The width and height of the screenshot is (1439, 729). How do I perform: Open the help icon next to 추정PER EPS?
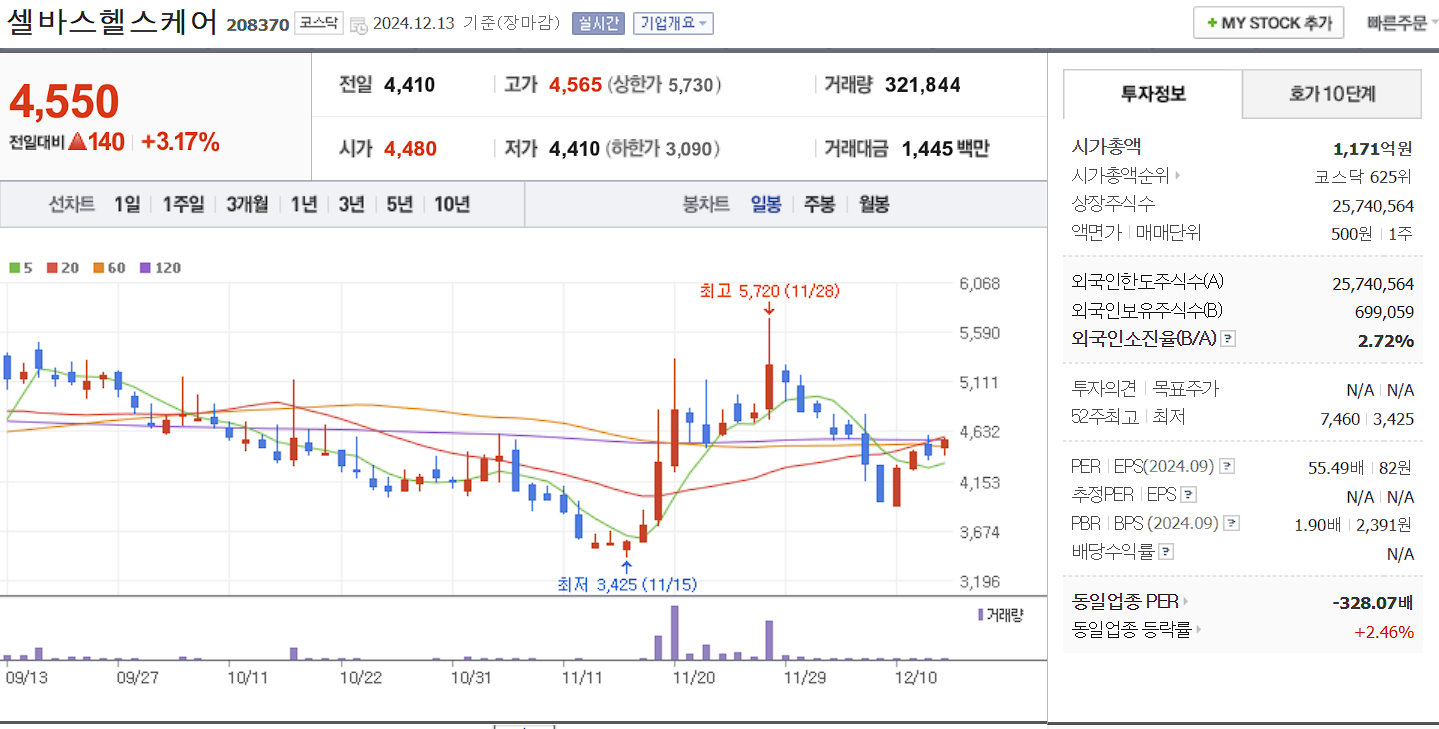point(1188,495)
